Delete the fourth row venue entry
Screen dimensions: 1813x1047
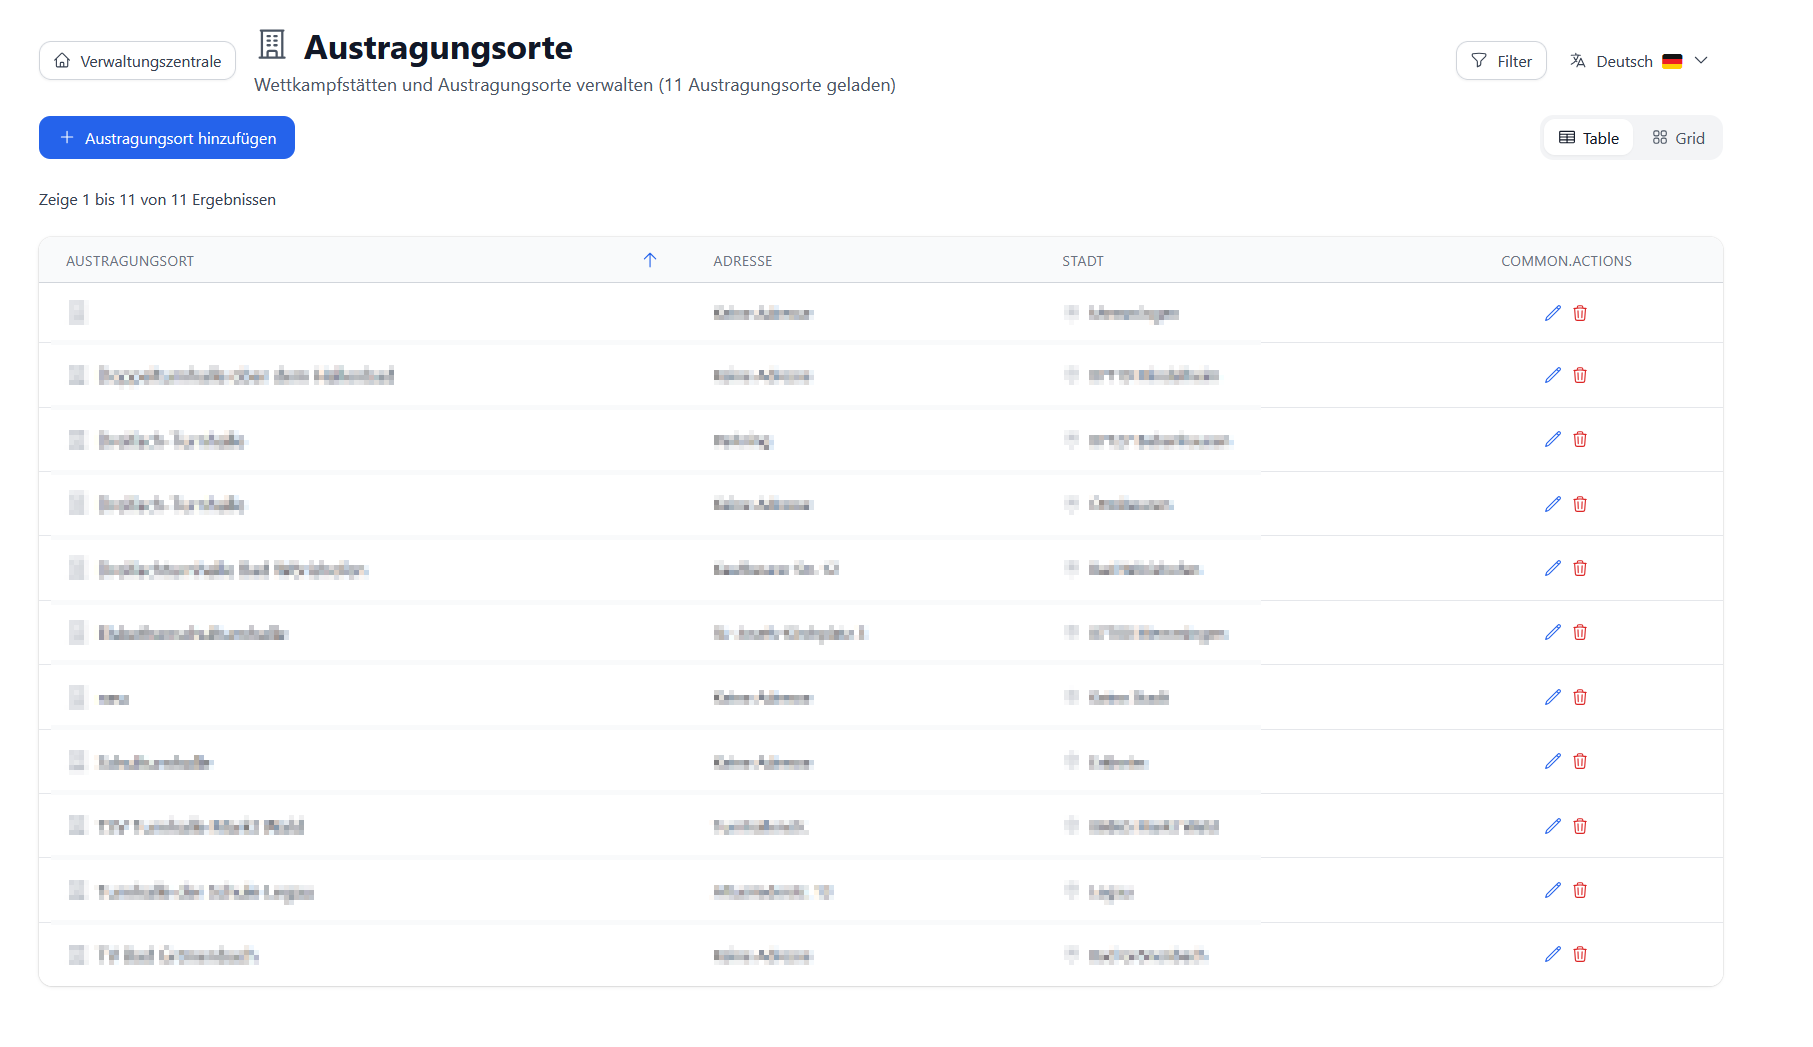click(1580, 504)
